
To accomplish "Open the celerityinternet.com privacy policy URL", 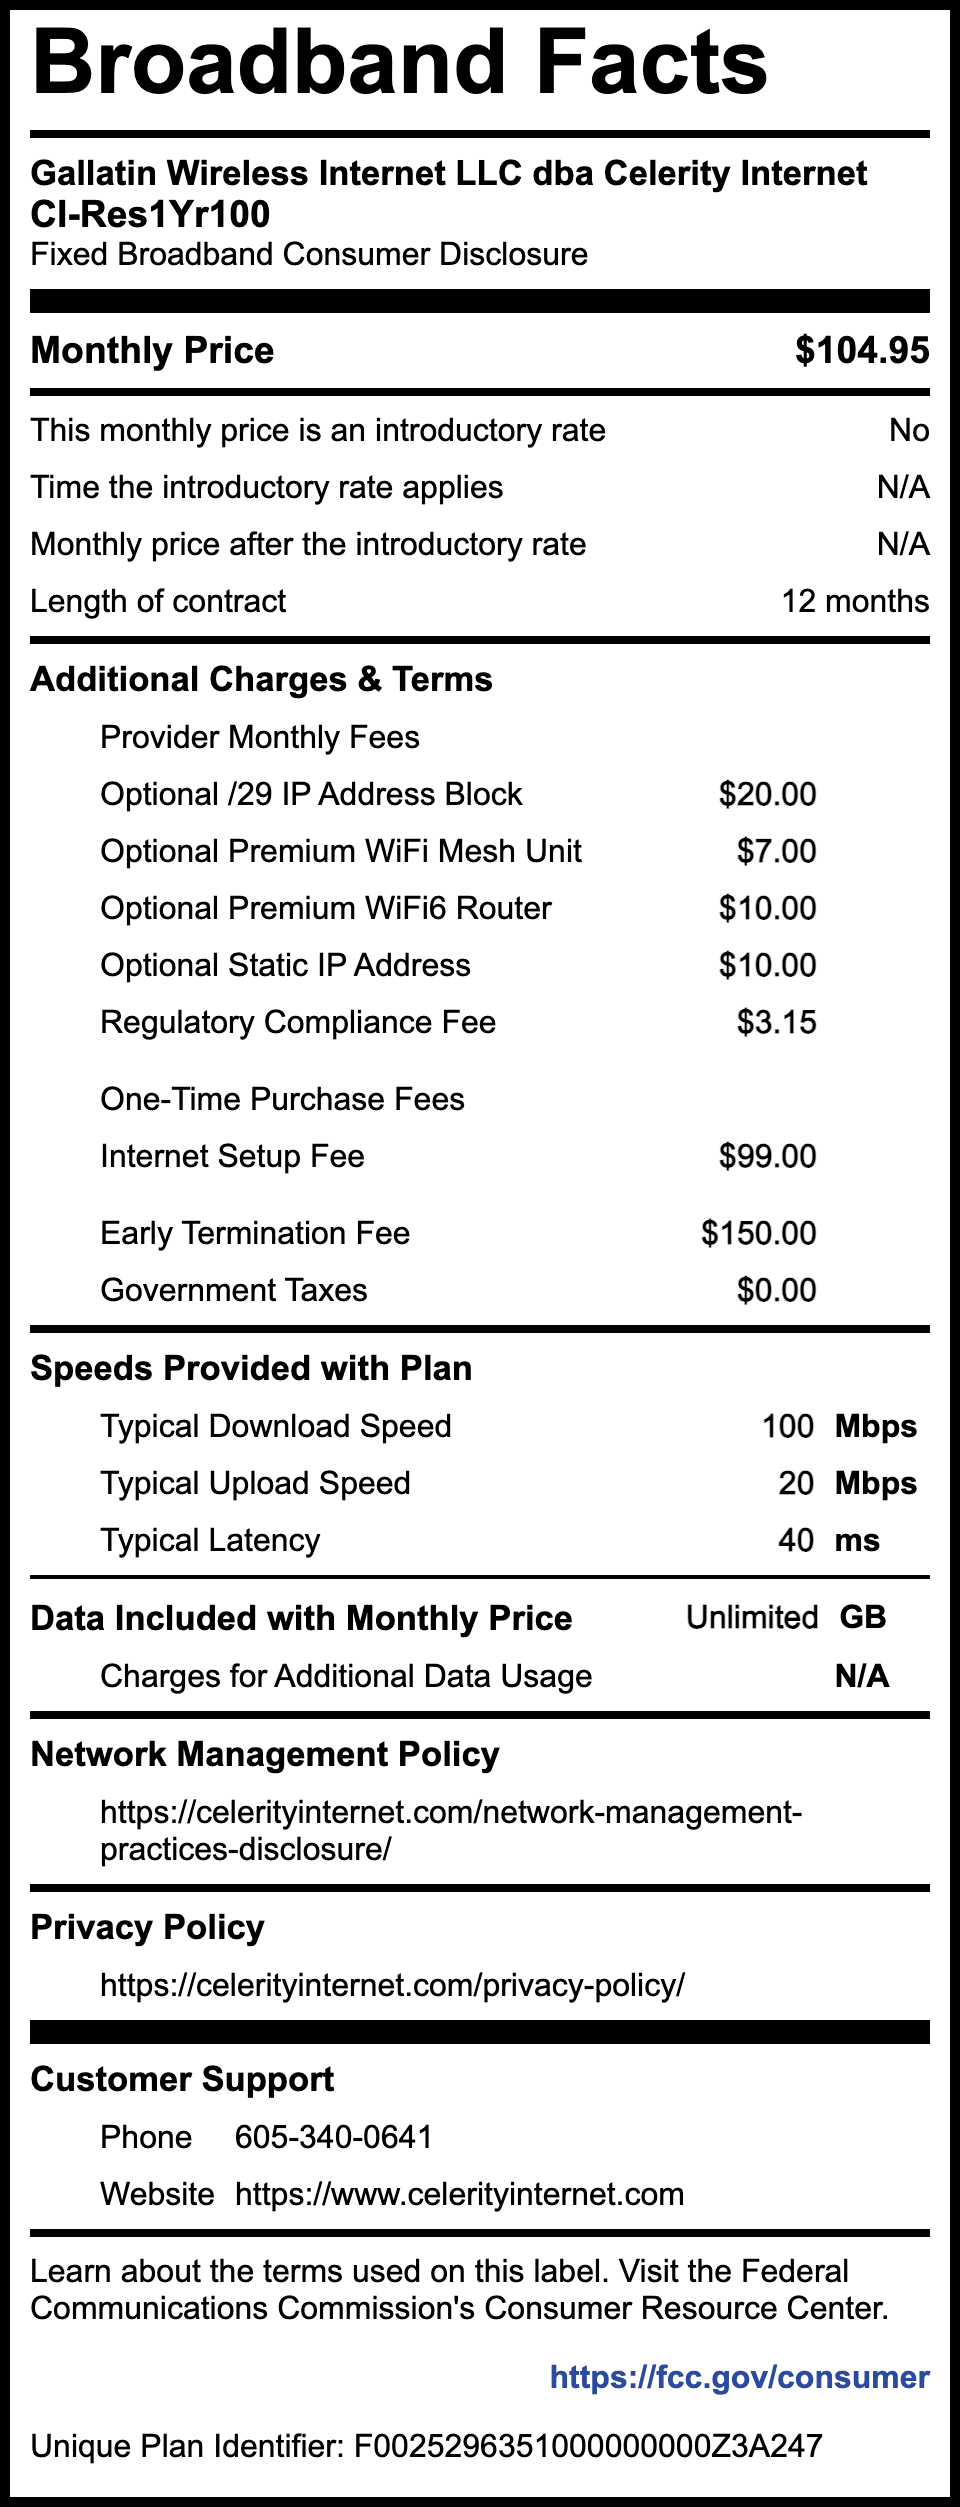I will click(392, 1985).
